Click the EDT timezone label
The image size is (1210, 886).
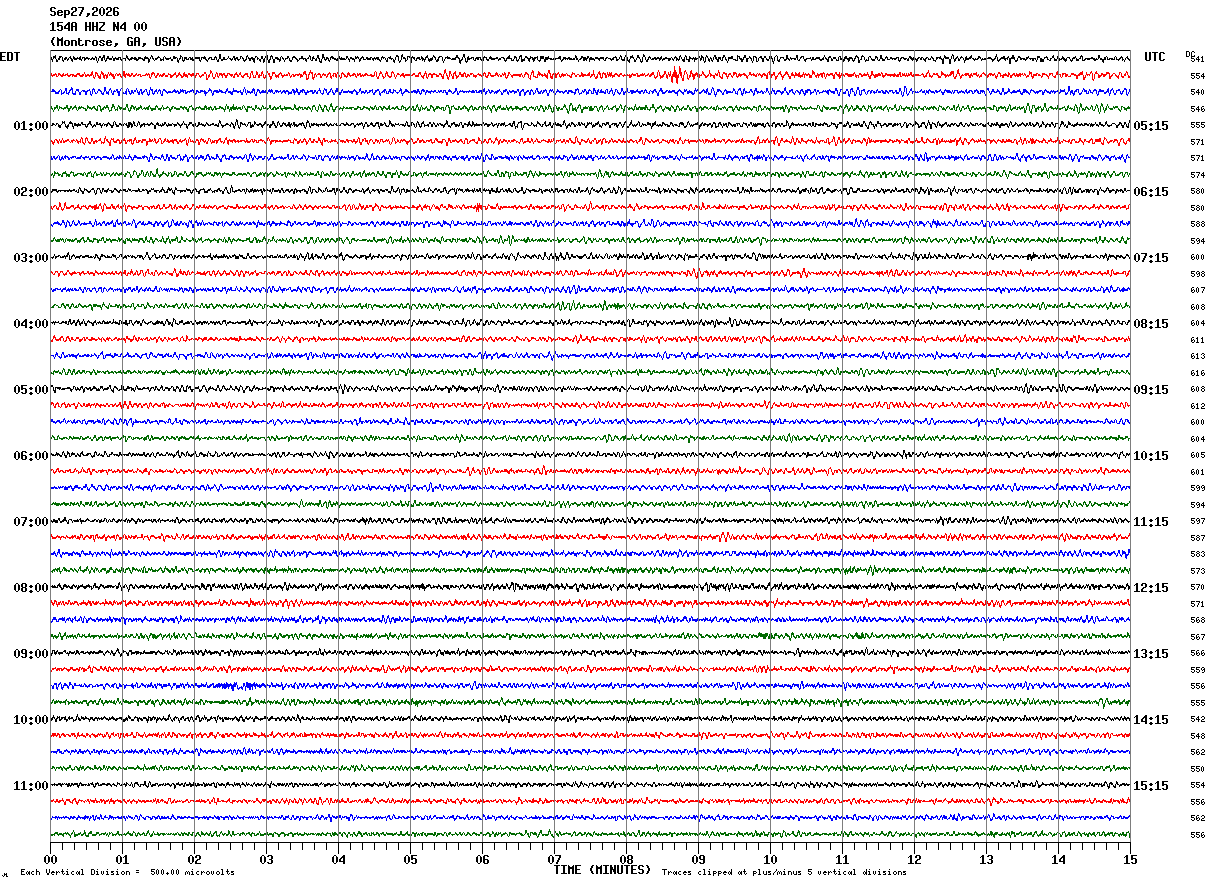pyautogui.click(x=10, y=57)
